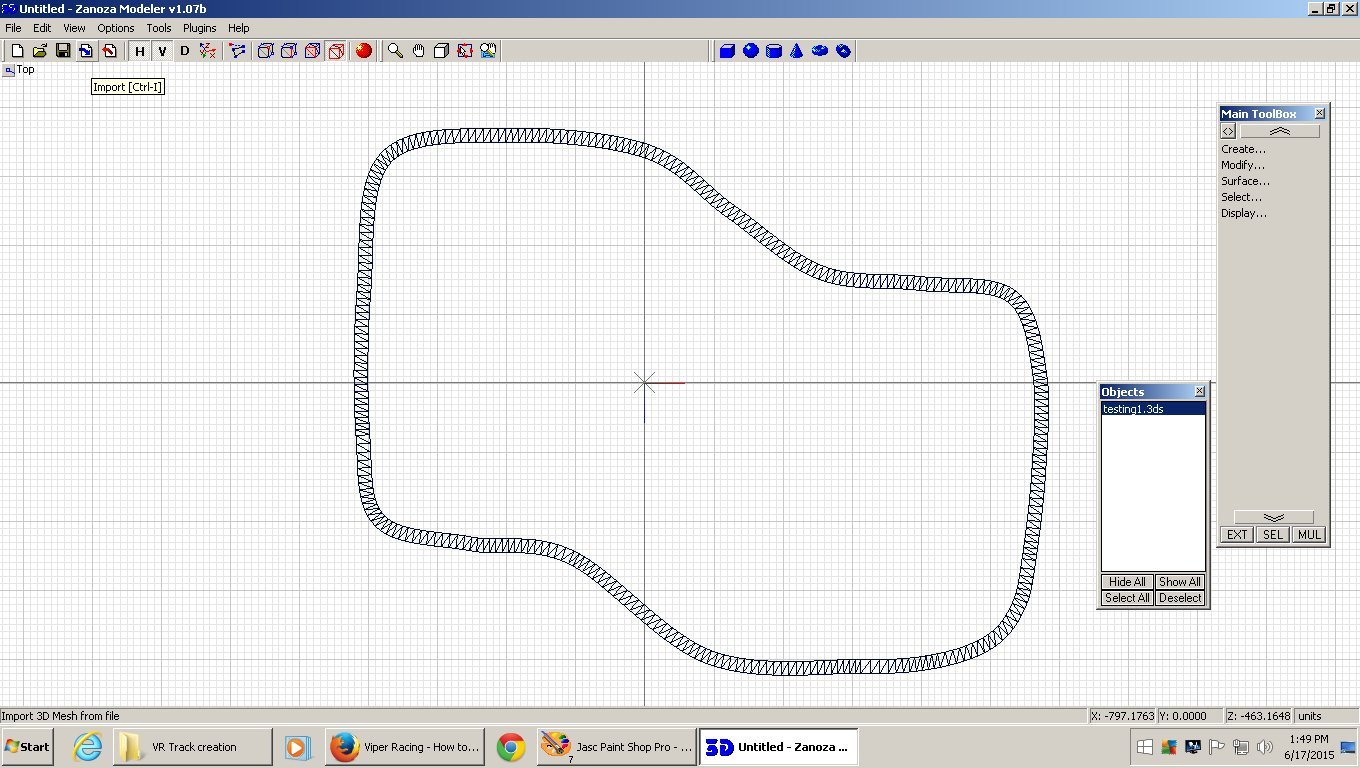Expand the Modify... section in Main ToolBox
Screen dimensions: 1360x768
1243,165
